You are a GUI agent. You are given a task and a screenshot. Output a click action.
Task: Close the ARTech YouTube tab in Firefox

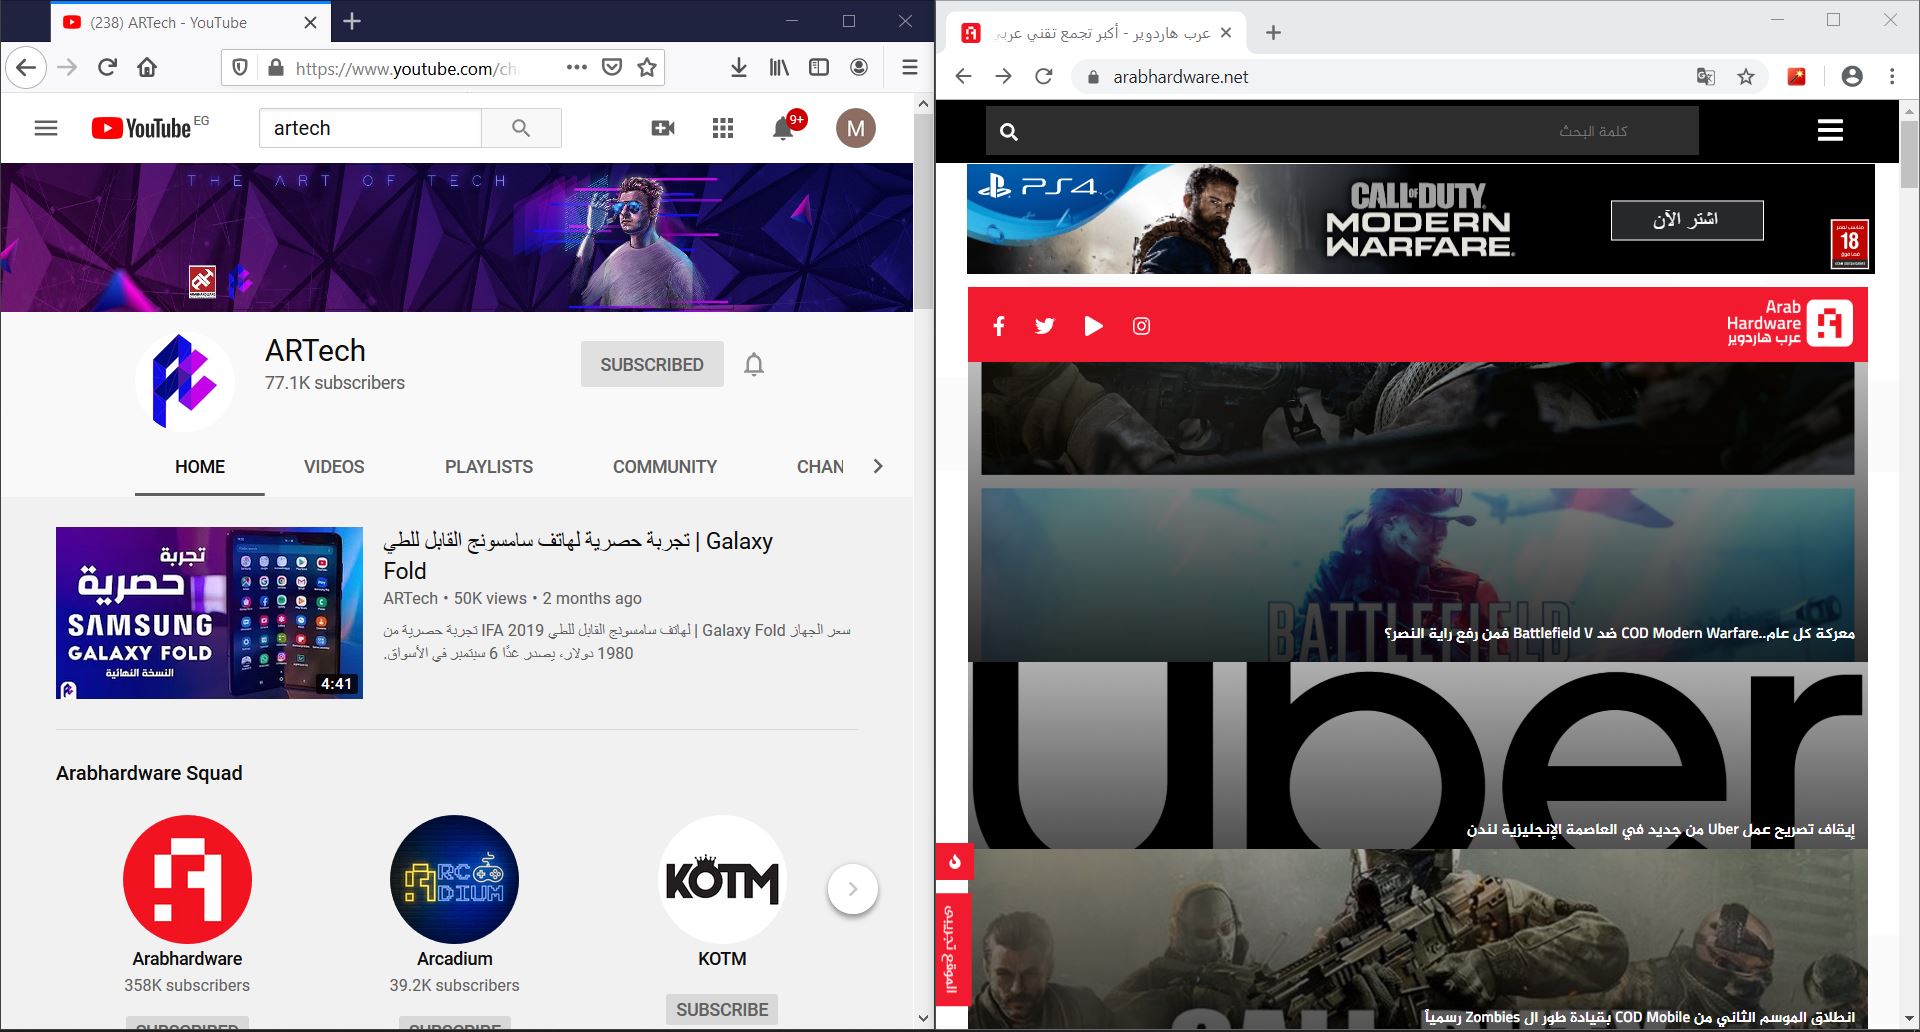pyautogui.click(x=310, y=22)
